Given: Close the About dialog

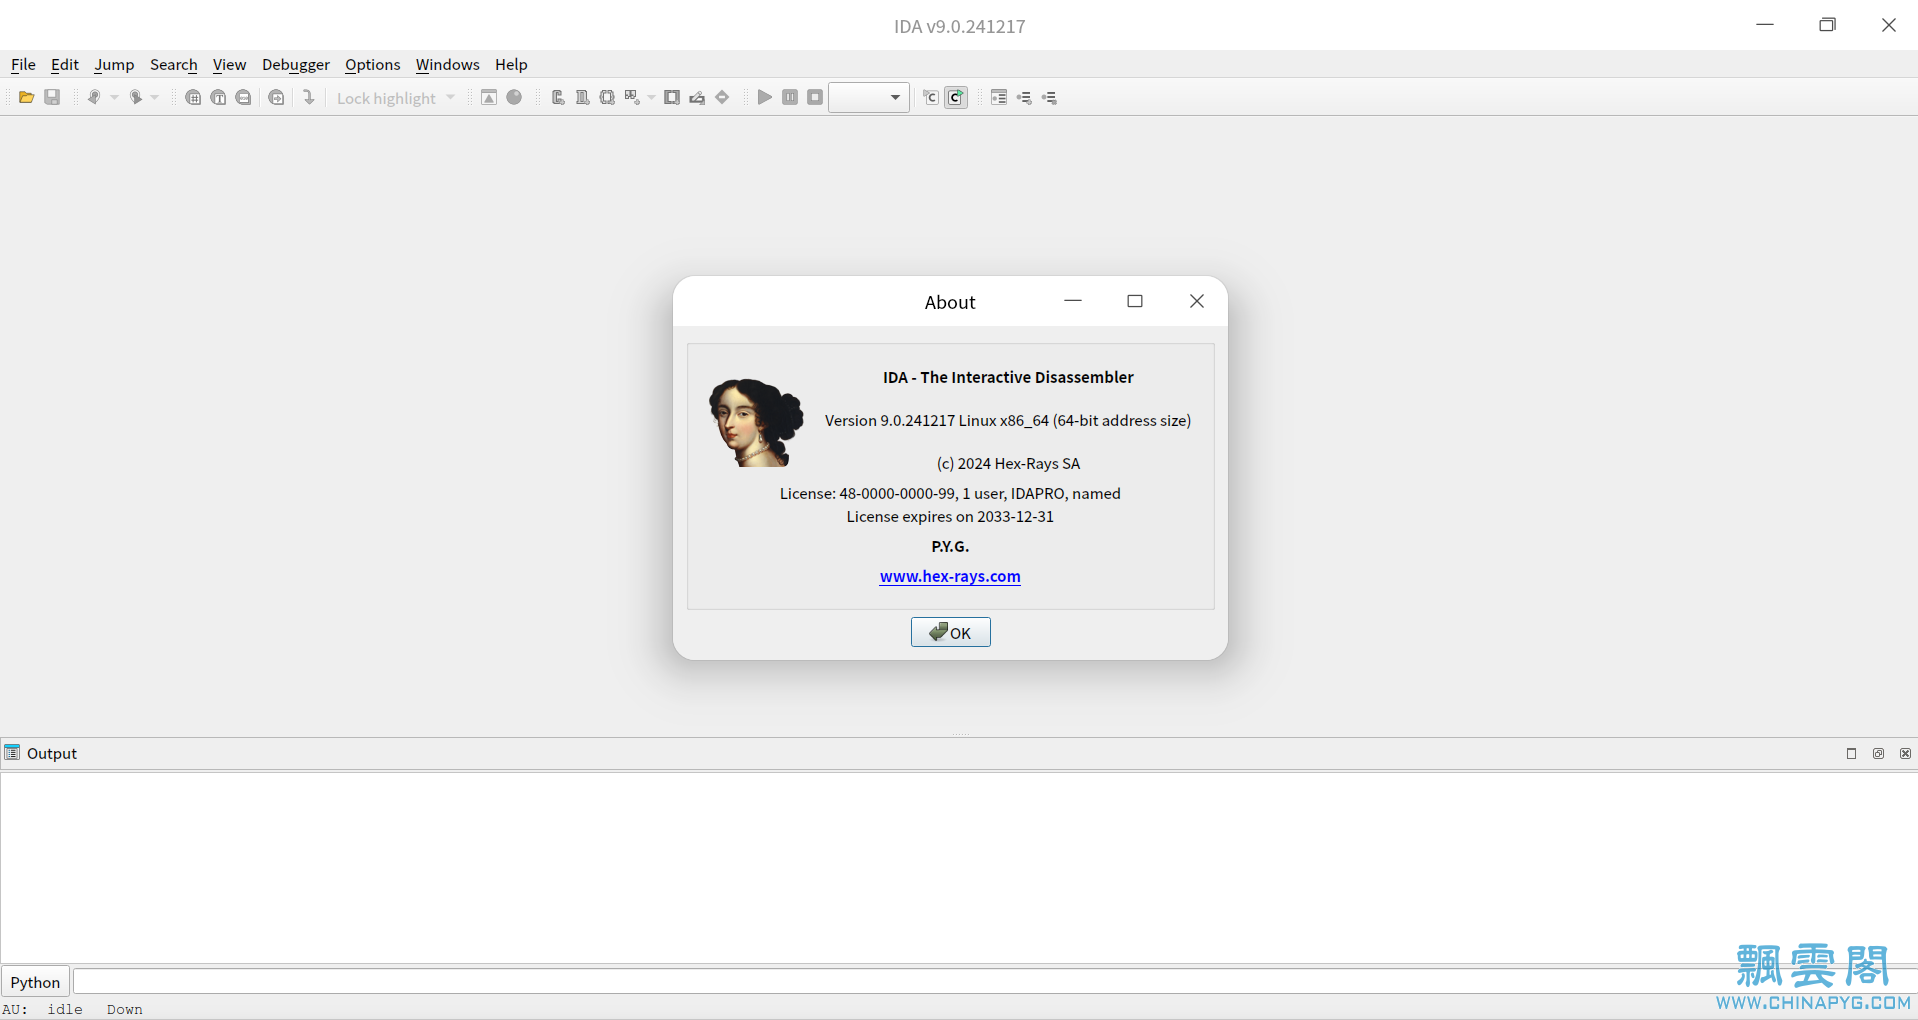Looking at the screenshot, I should [x=1196, y=301].
